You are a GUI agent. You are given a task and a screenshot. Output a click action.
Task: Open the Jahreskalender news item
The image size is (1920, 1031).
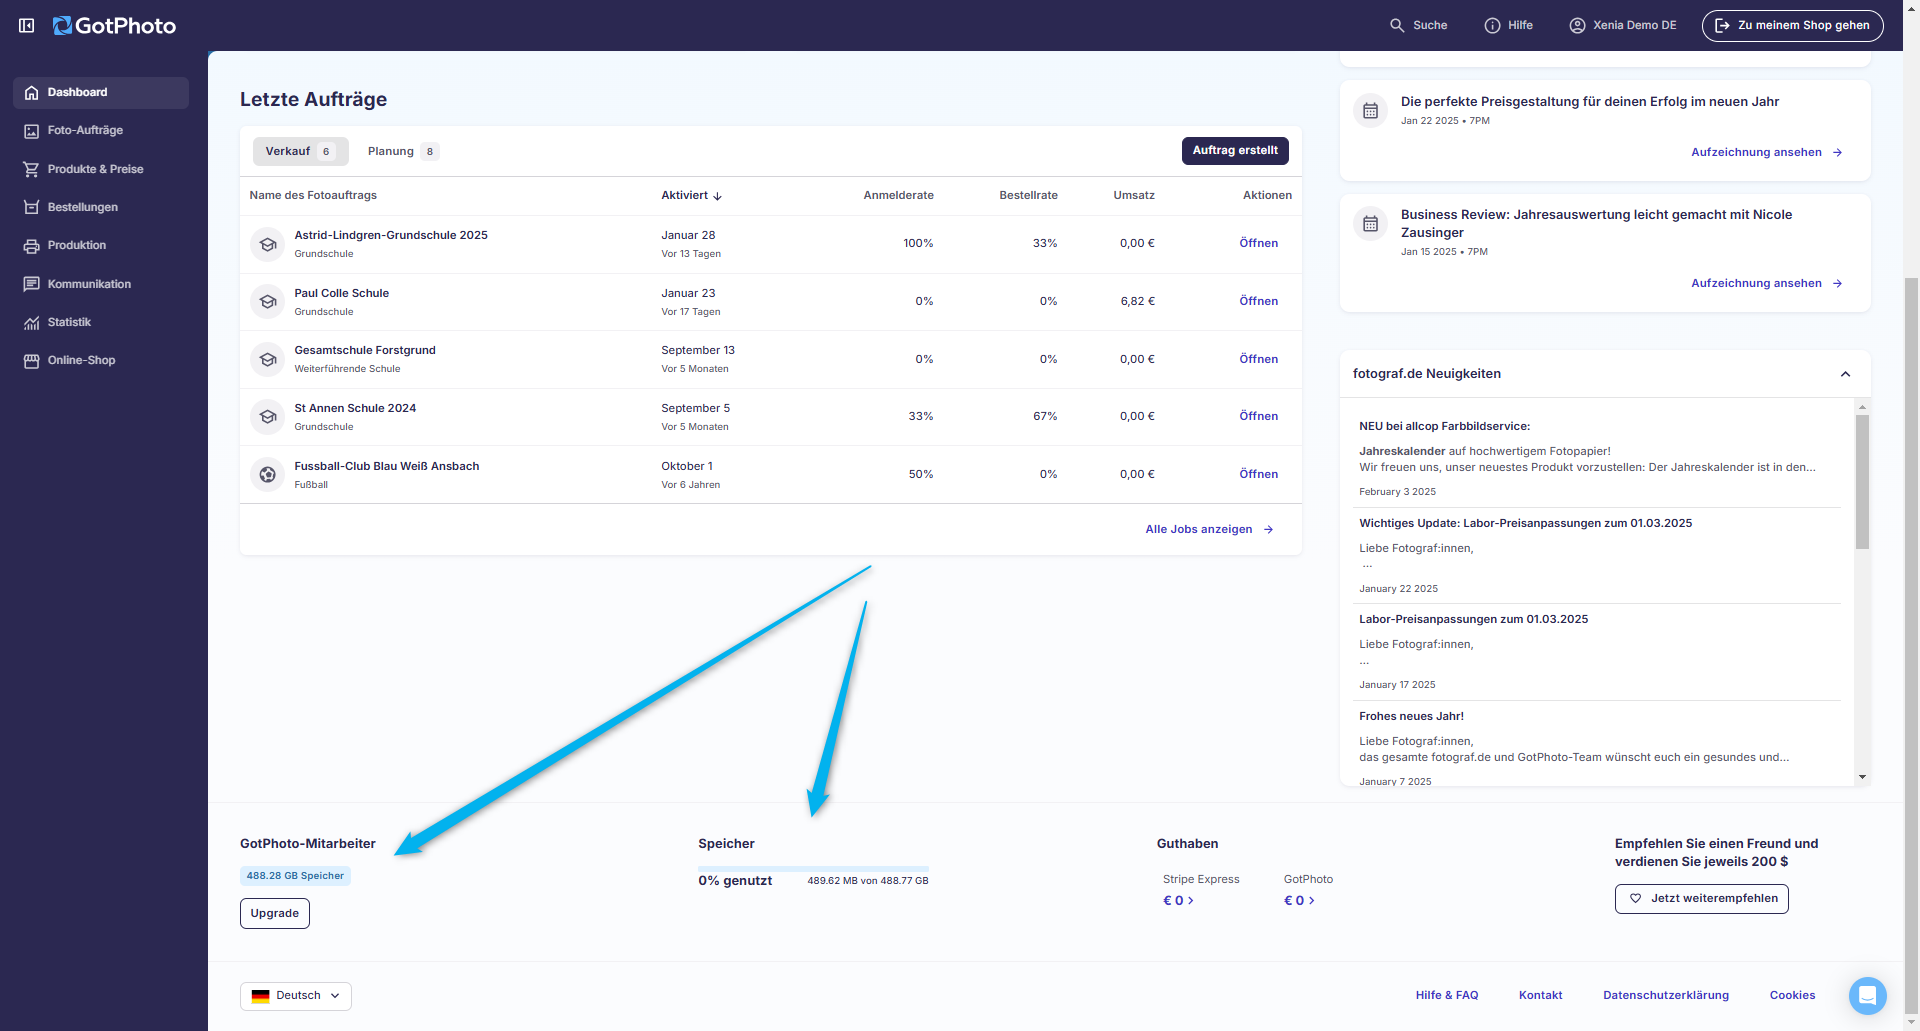click(x=1598, y=458)
